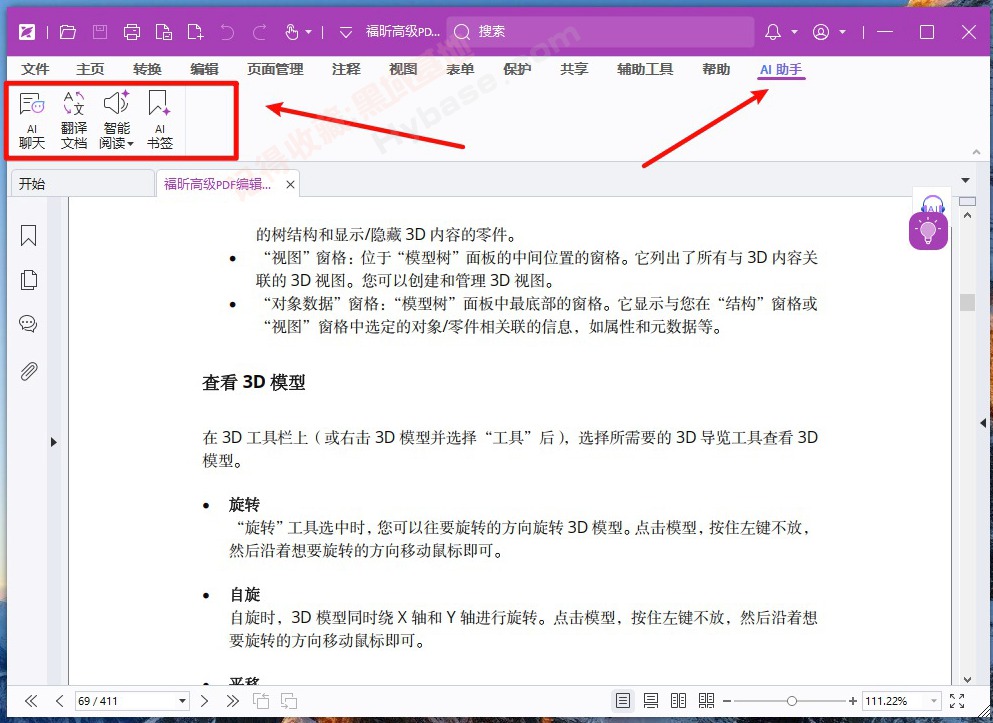This screenshot has height=723, width=993.
Task: Switch to the 注释 ribbon tab
Action: 346,69
